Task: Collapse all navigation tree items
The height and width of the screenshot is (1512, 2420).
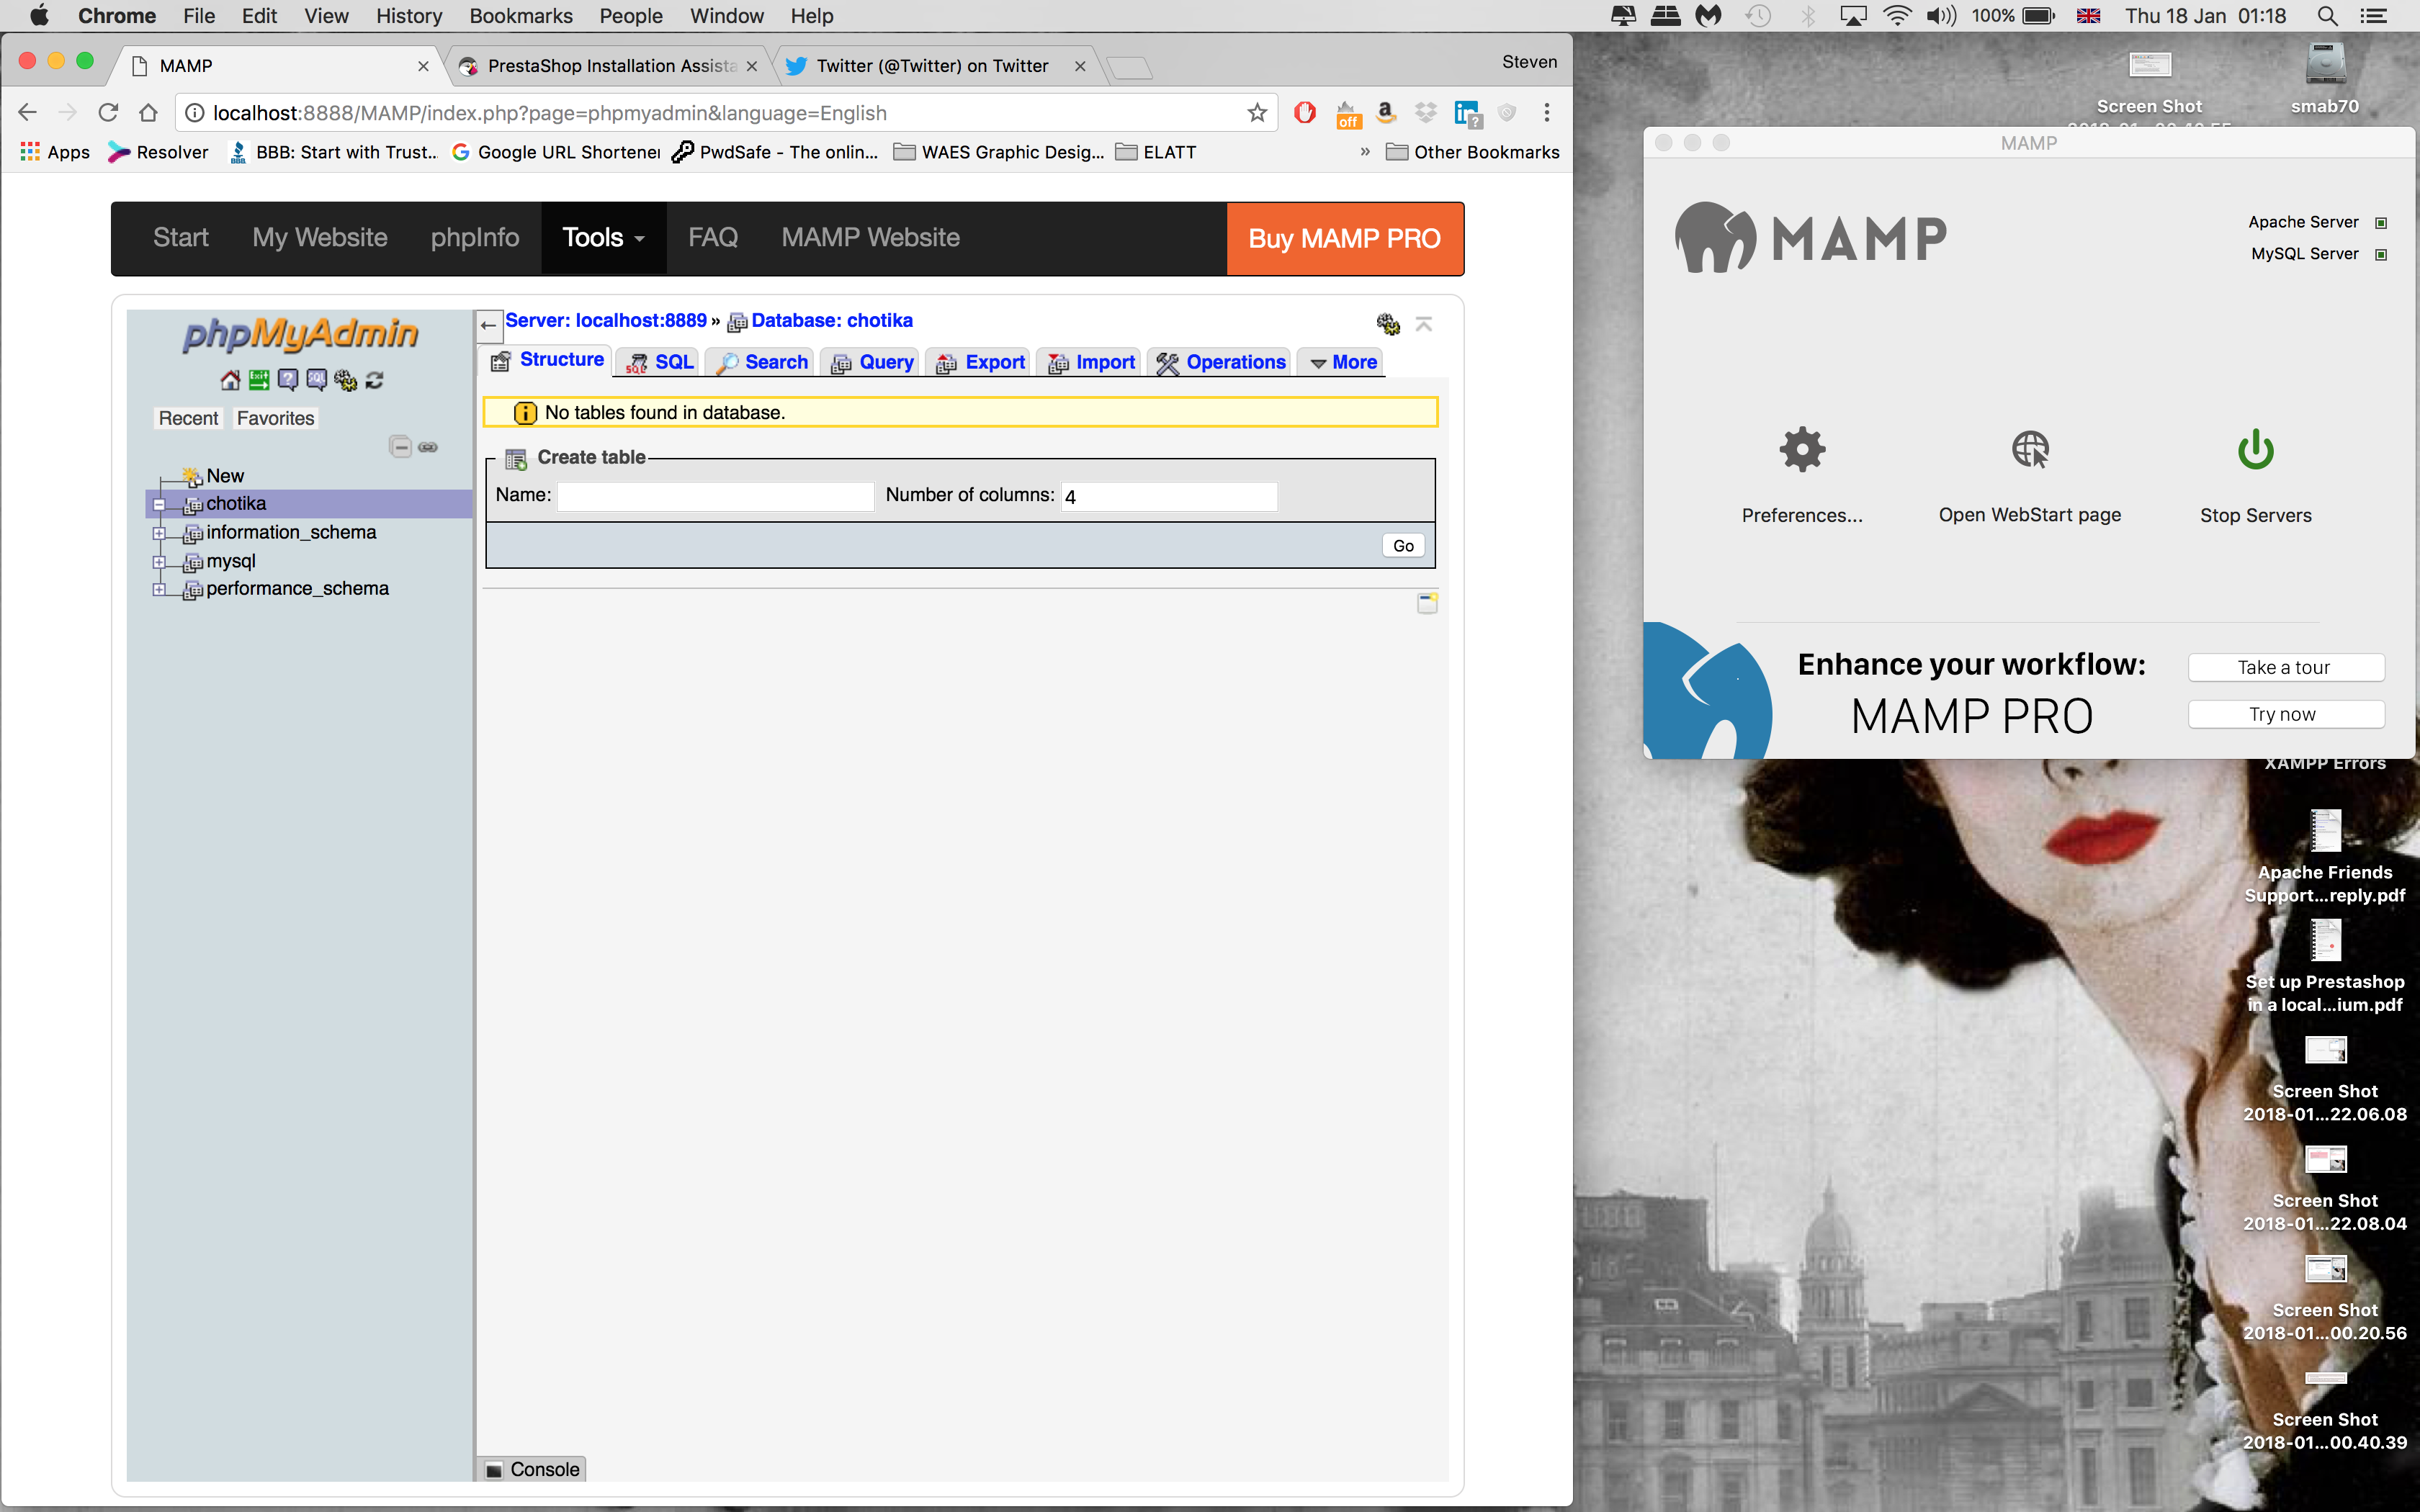Action: [400, 447]
